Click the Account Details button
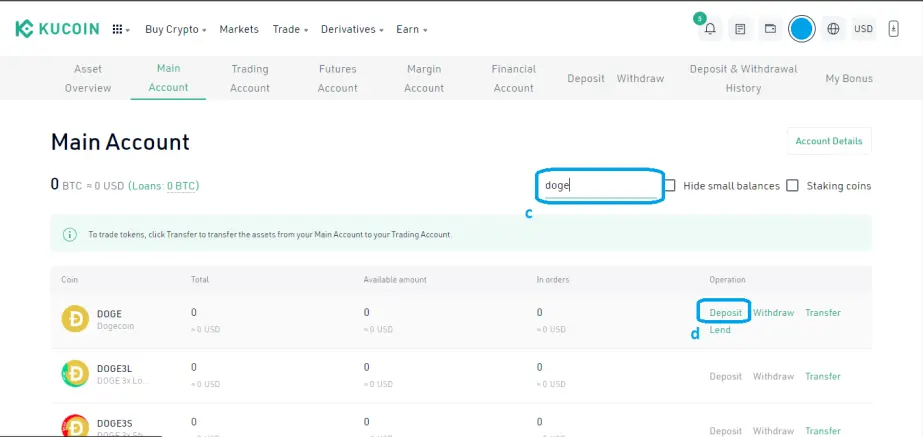923x437 pixels. coord(829,141)
